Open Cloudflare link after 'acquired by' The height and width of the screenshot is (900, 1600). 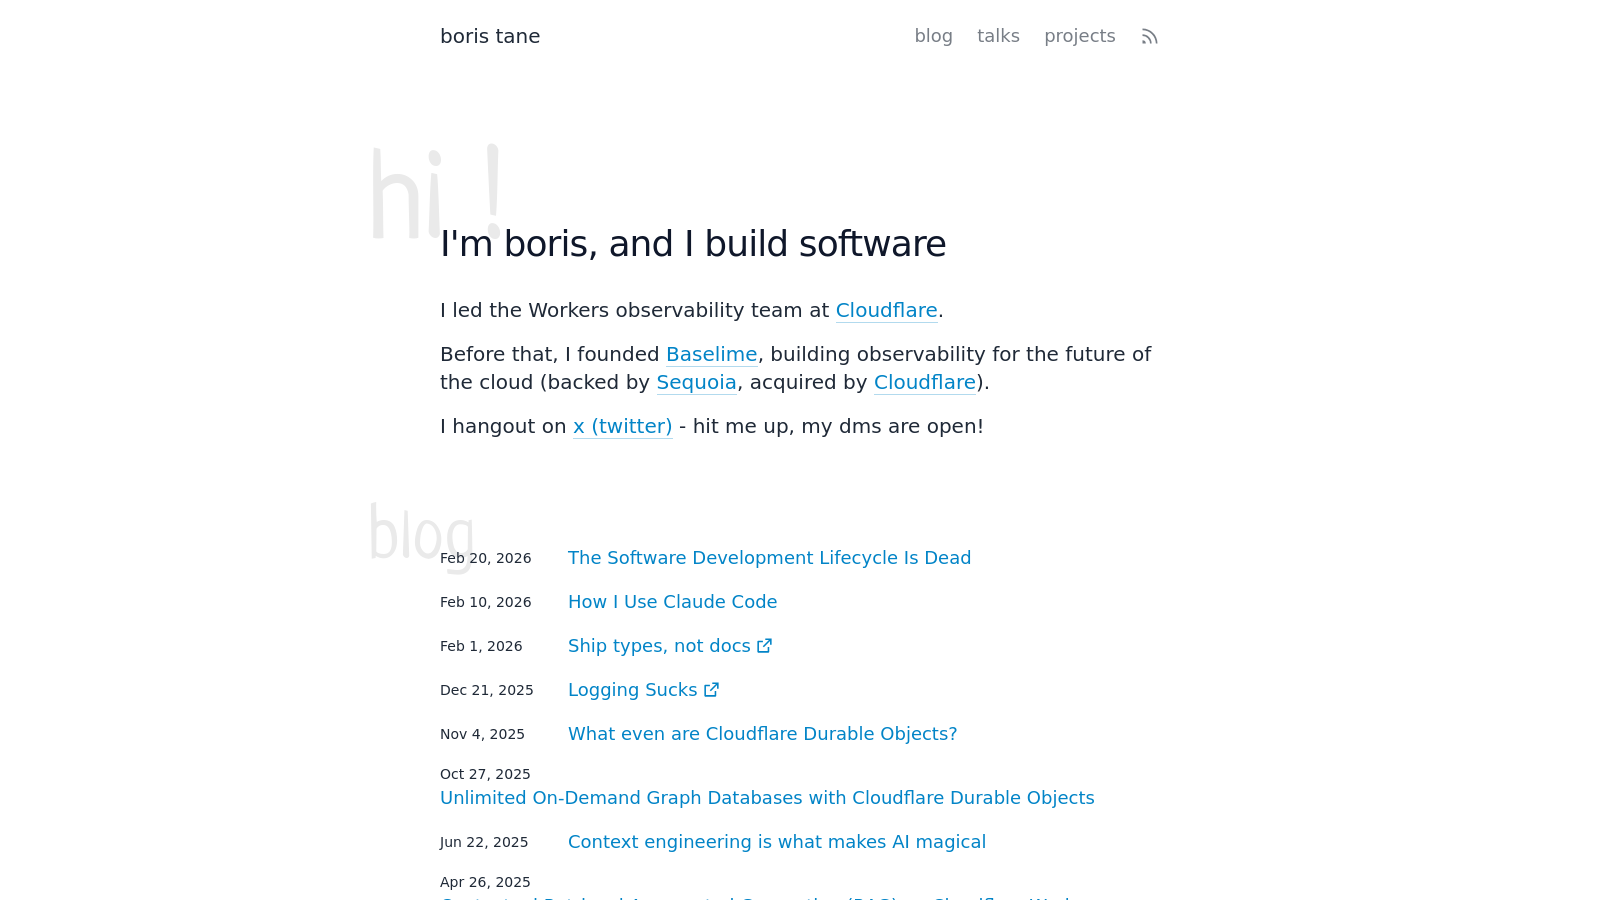[924, 382]
